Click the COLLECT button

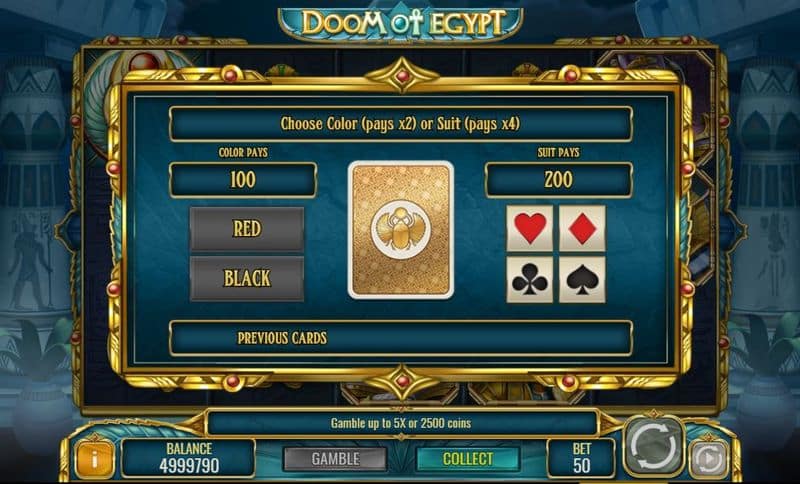(468, 459)
